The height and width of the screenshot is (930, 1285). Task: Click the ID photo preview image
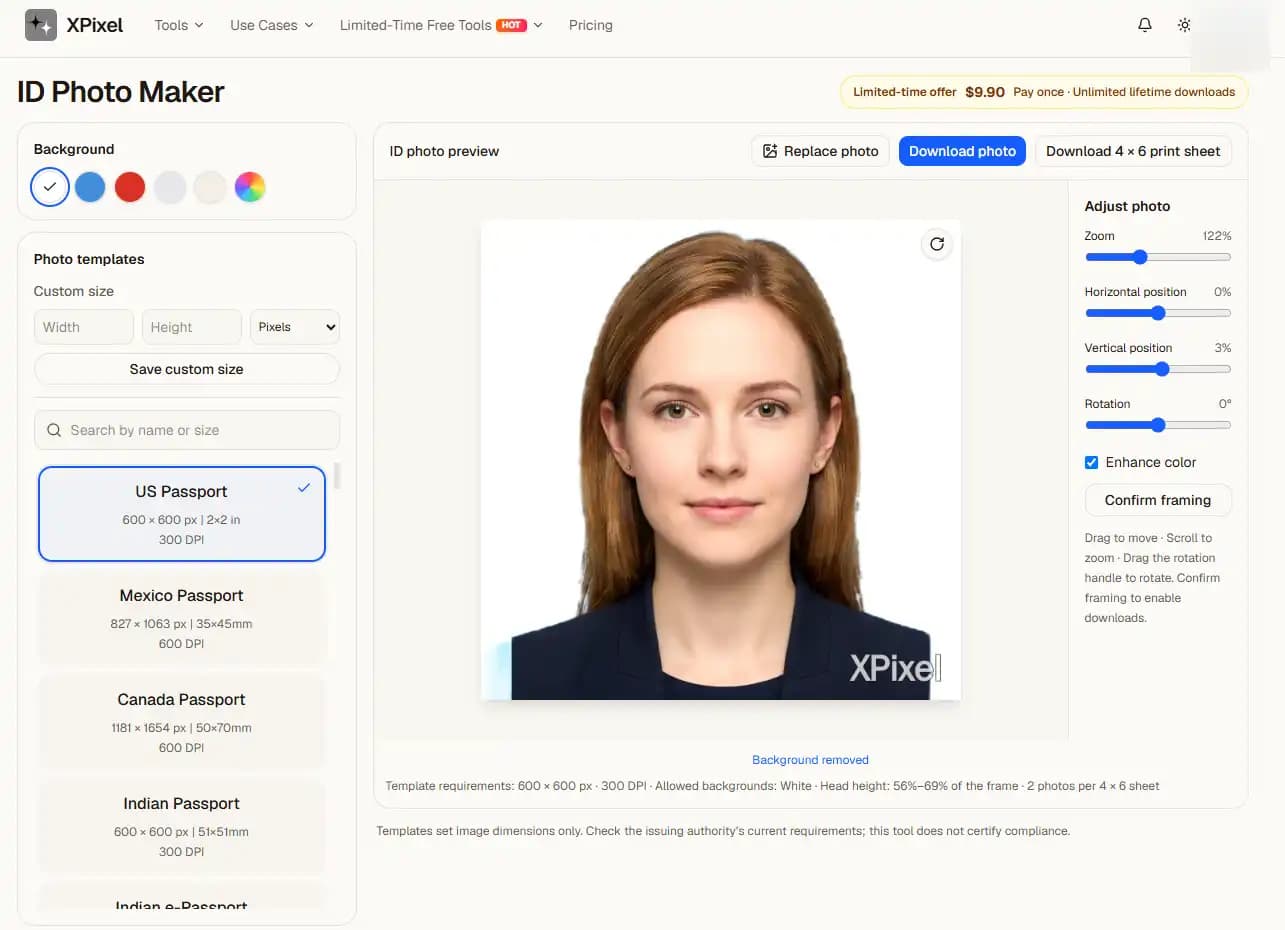[x=721, y=460]
